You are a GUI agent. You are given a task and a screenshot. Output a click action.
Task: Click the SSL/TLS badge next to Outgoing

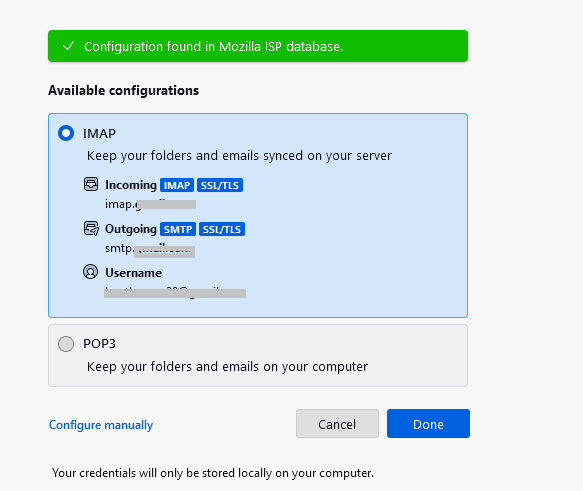tap(222, 229)
